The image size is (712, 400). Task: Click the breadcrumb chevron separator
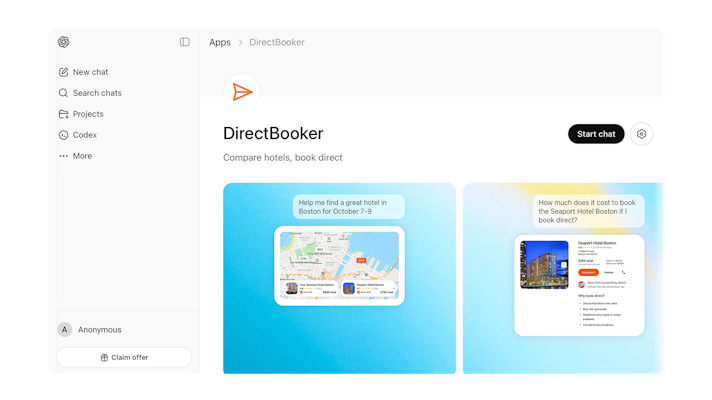tap(240, 42)
